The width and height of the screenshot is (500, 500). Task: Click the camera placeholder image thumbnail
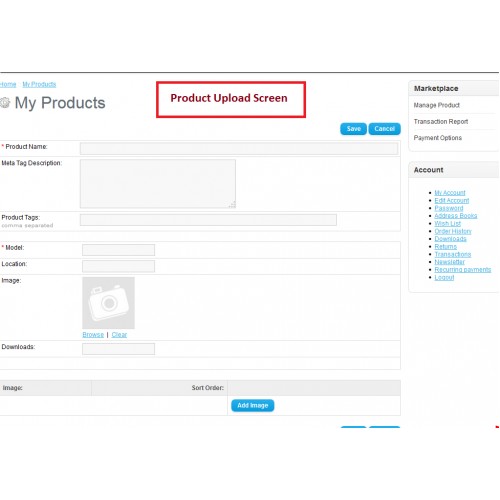108,303
